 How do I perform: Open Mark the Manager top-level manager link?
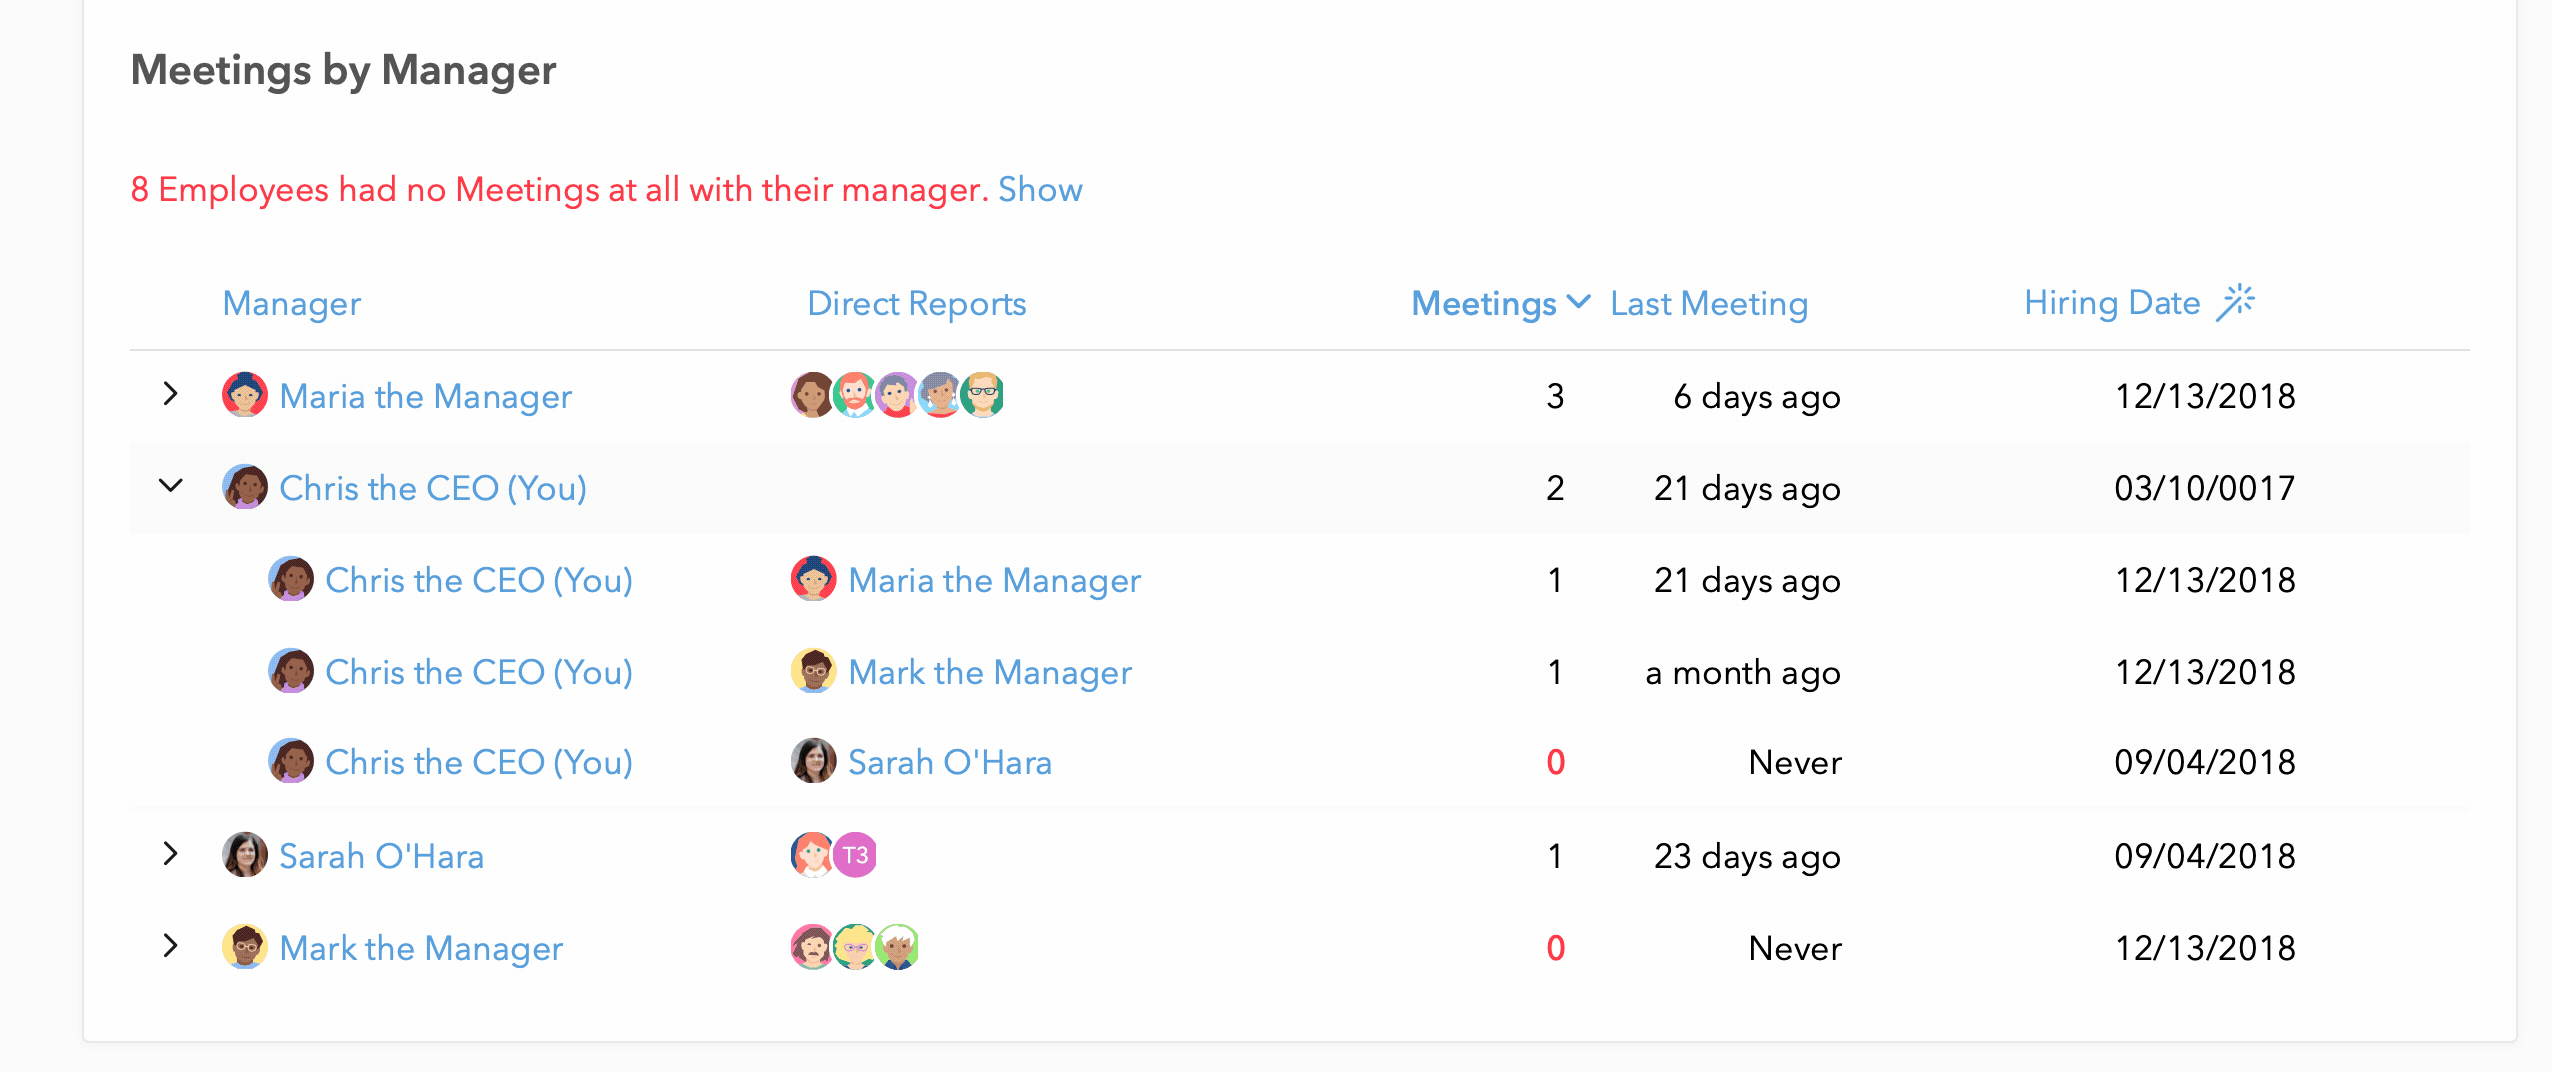tap(421, 949)
